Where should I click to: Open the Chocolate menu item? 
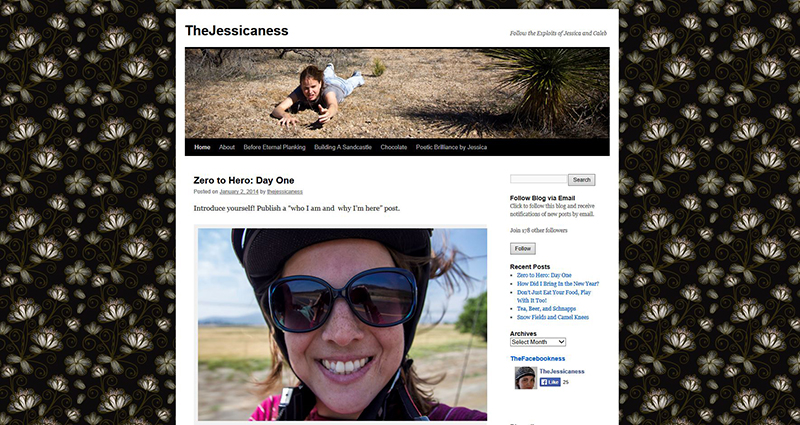tap(393, 147)
